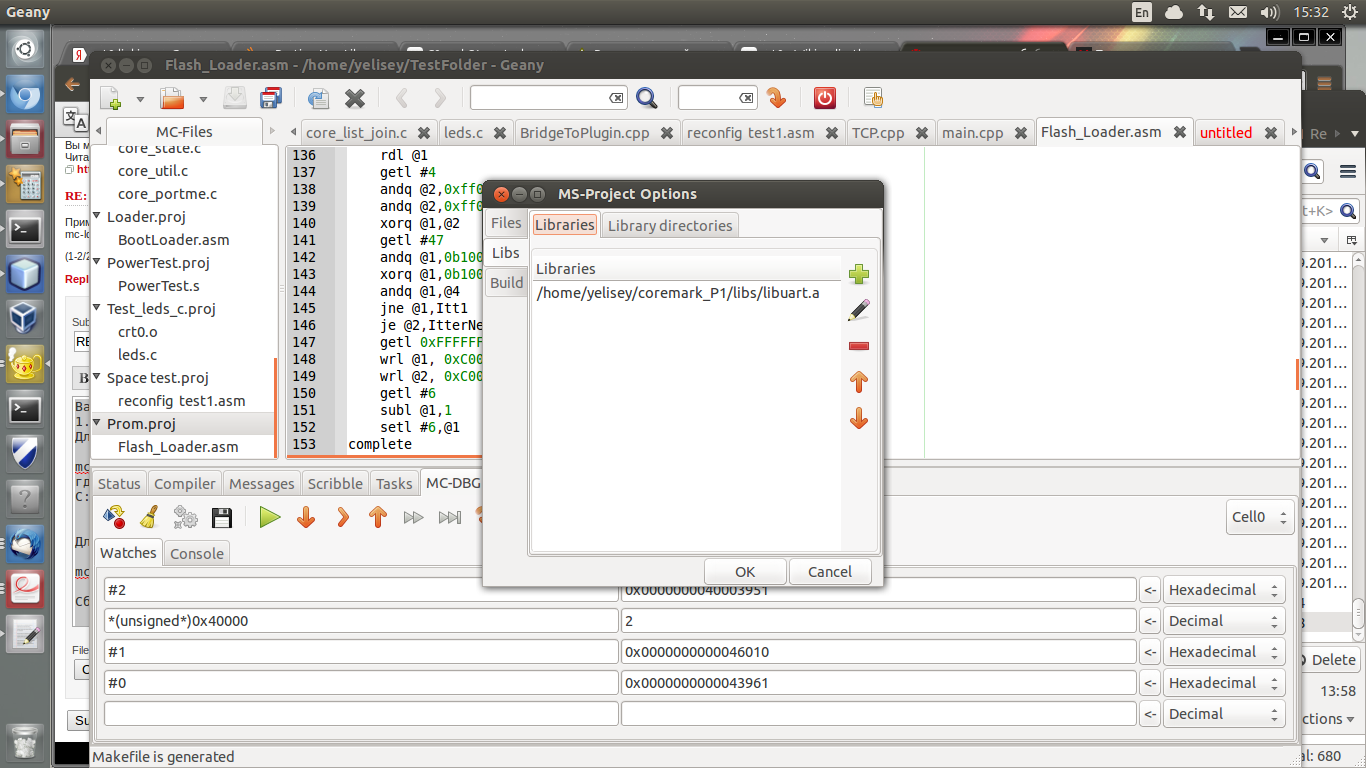The image size is (1366, 768).
Task: Move library down with the arrow icon
Action: (x=858, y=418)
